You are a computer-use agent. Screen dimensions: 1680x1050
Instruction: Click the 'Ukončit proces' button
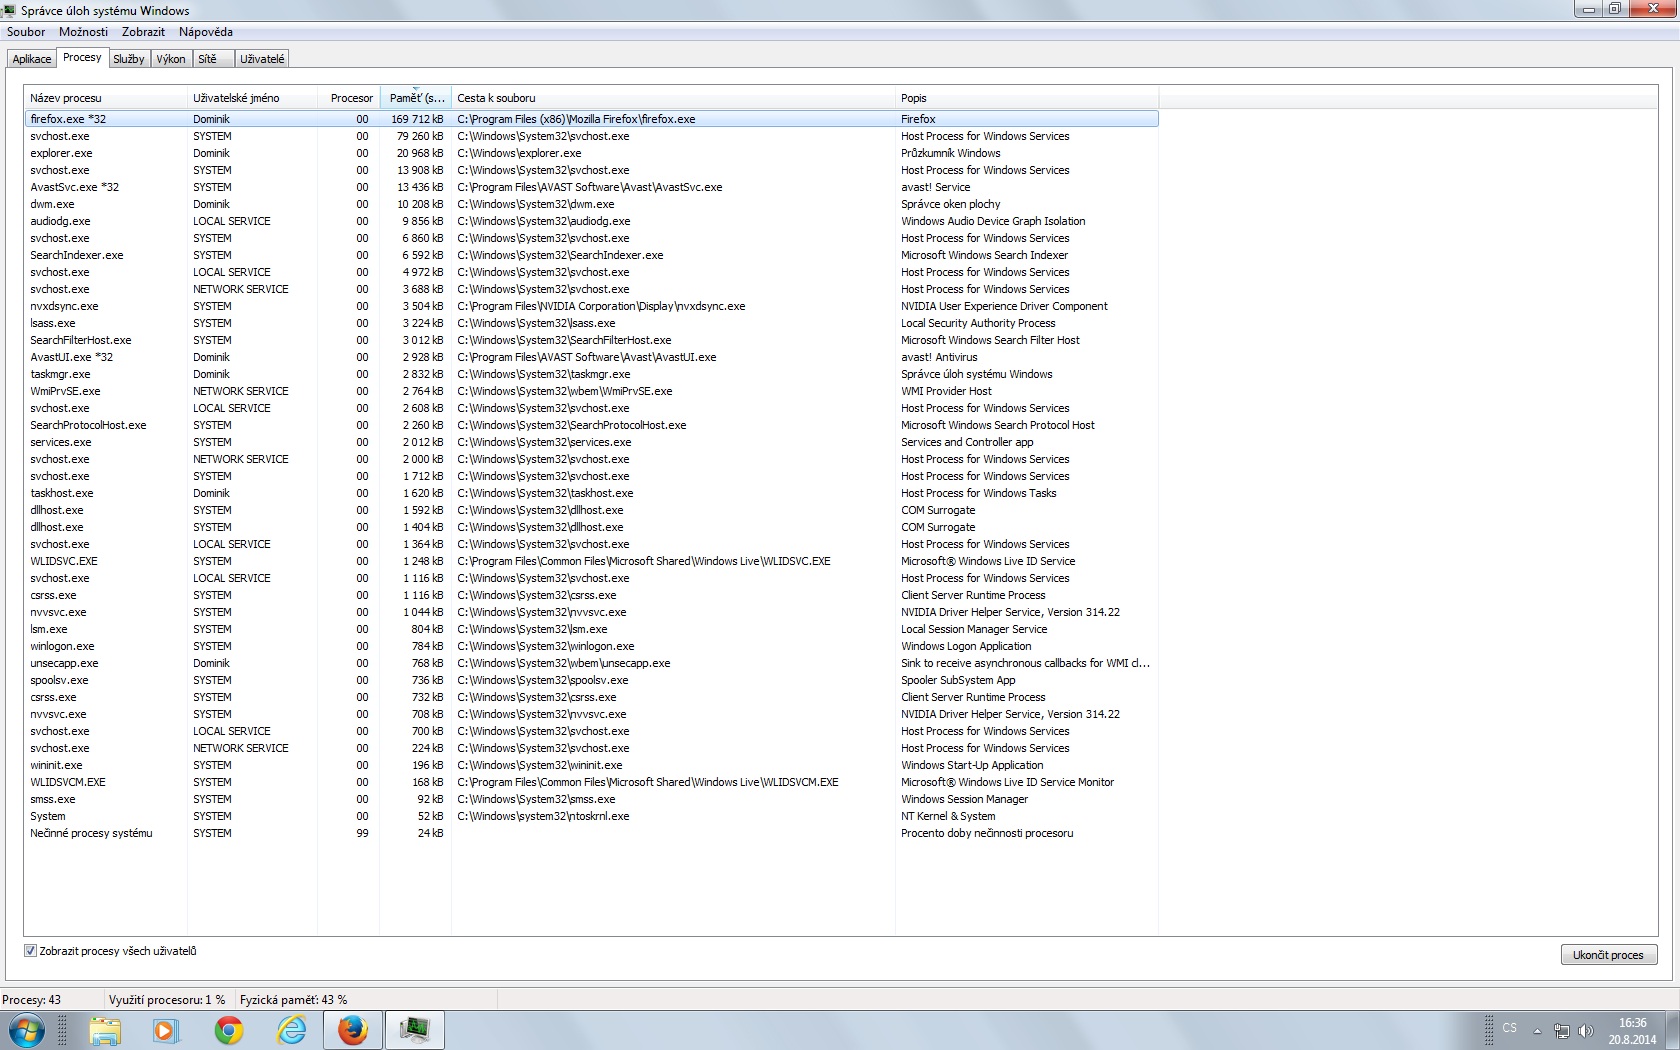click(1608, 955)
